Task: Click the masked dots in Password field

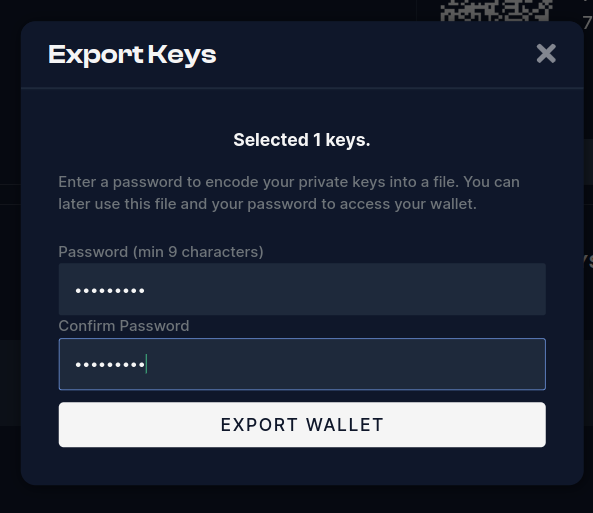Action: tap(110, 291)
